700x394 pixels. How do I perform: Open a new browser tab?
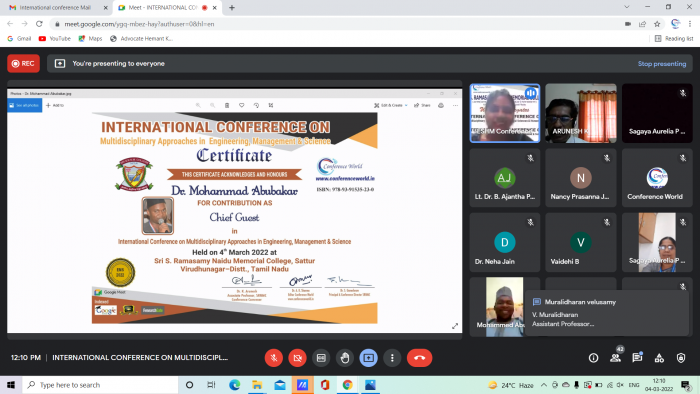click(232, 8)
